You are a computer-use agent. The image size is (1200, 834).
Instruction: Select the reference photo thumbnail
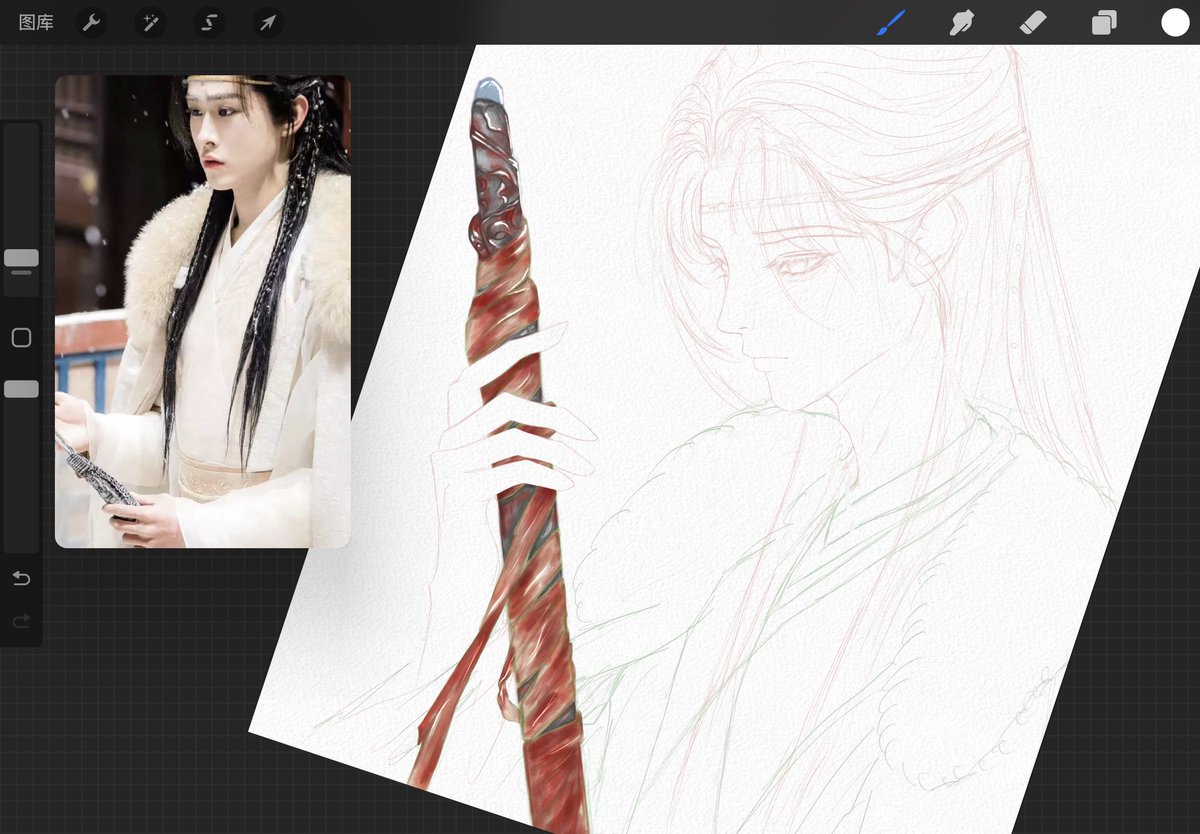(203, 311)
